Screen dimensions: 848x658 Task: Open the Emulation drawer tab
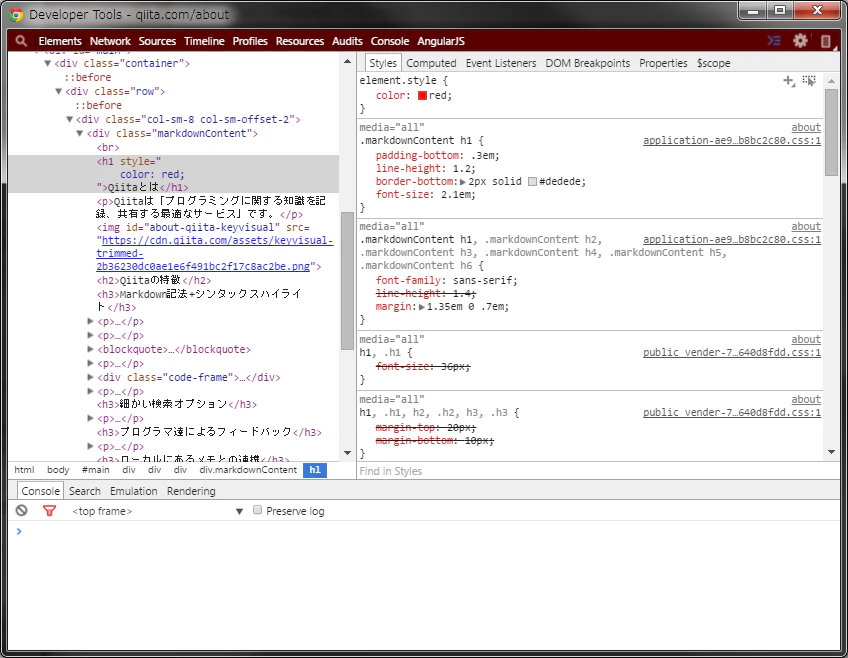click(134, 491)
